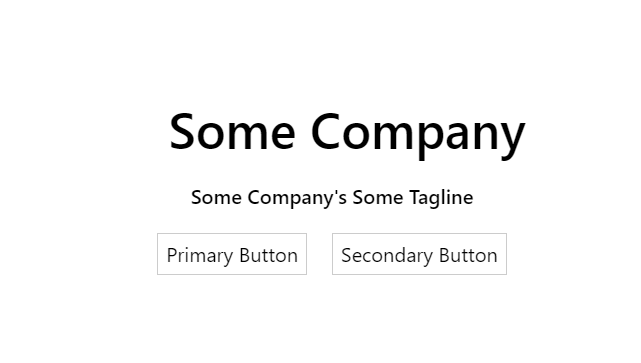Click the Primary Button
The image size is (641, 363).
coord(232,254)
